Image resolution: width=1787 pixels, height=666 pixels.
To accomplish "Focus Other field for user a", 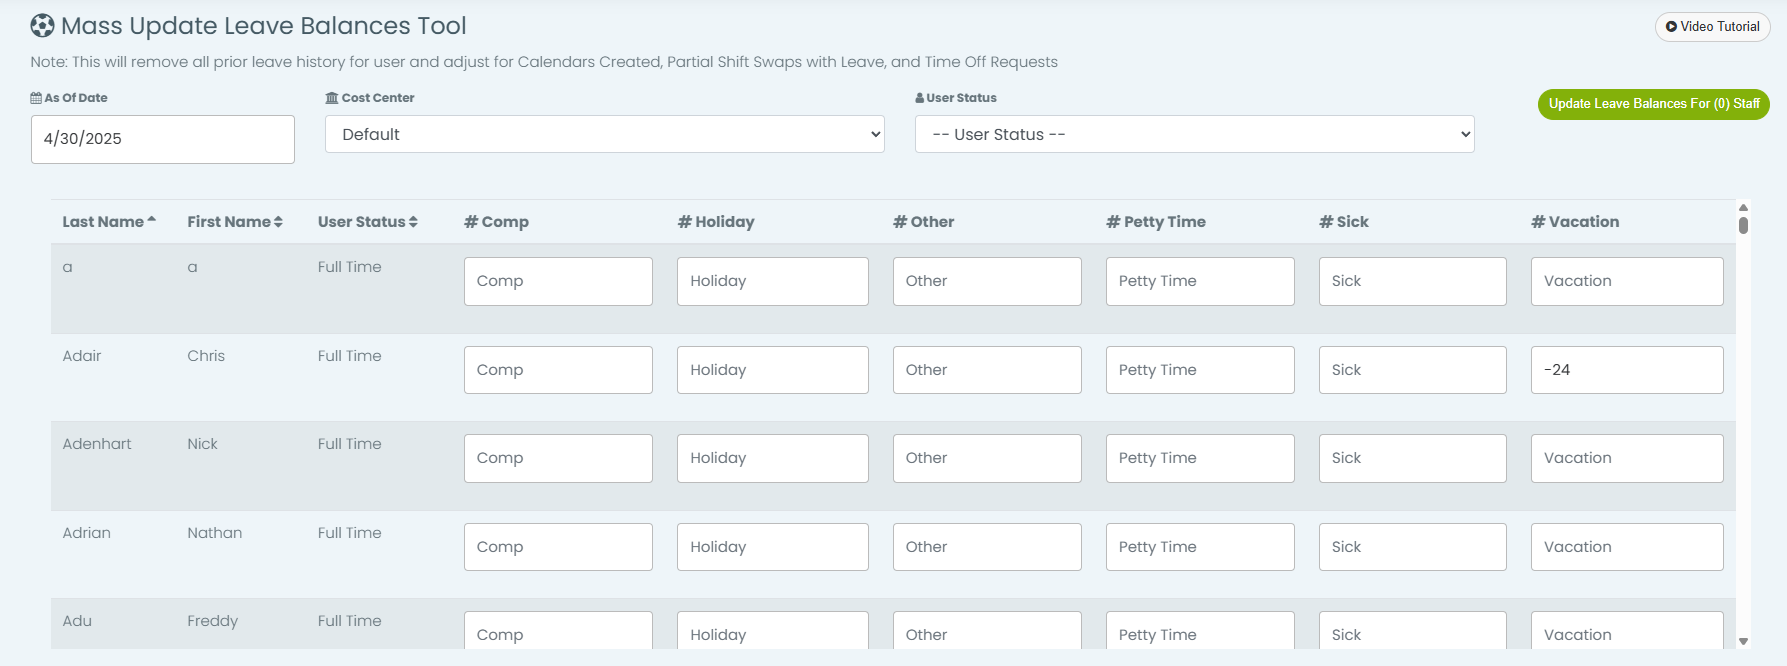I will coord(987,281).
